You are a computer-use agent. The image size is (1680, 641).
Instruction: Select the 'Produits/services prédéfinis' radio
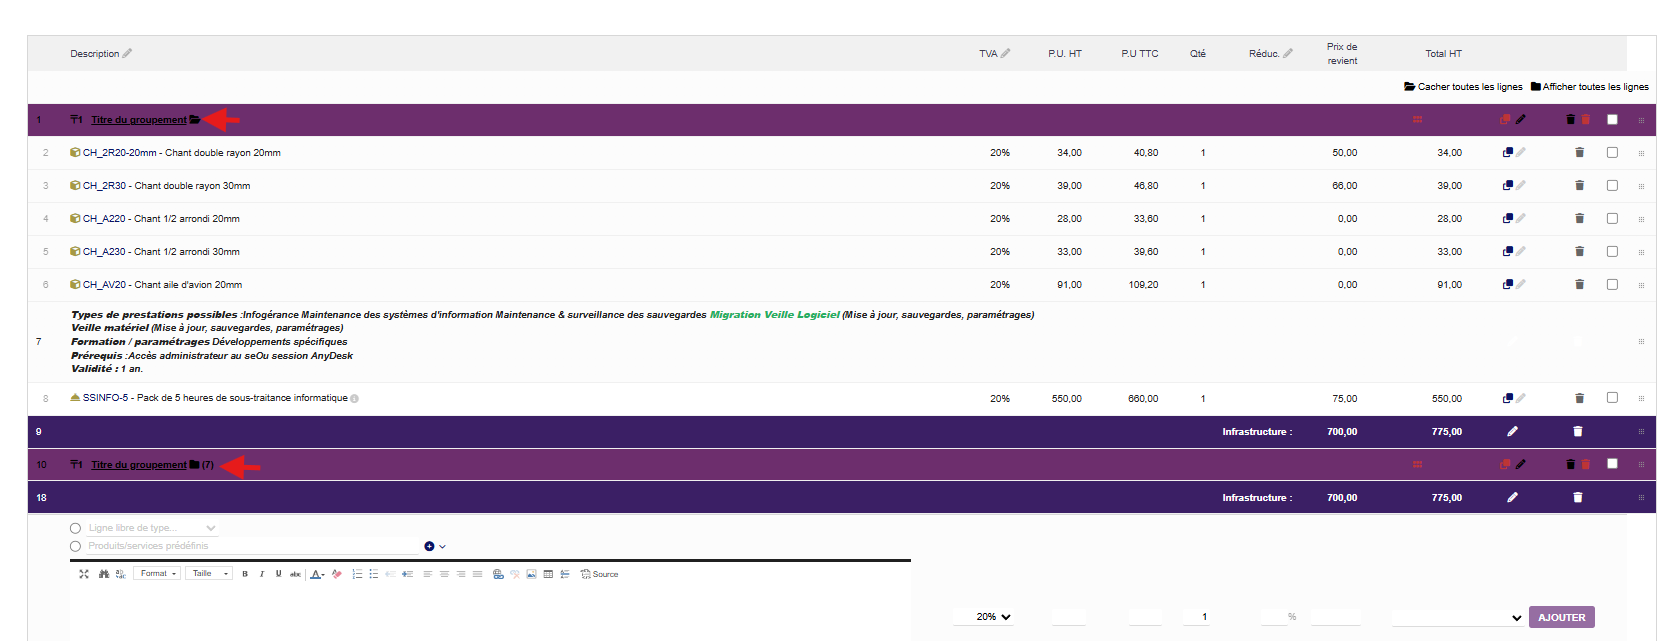[75, 546]
